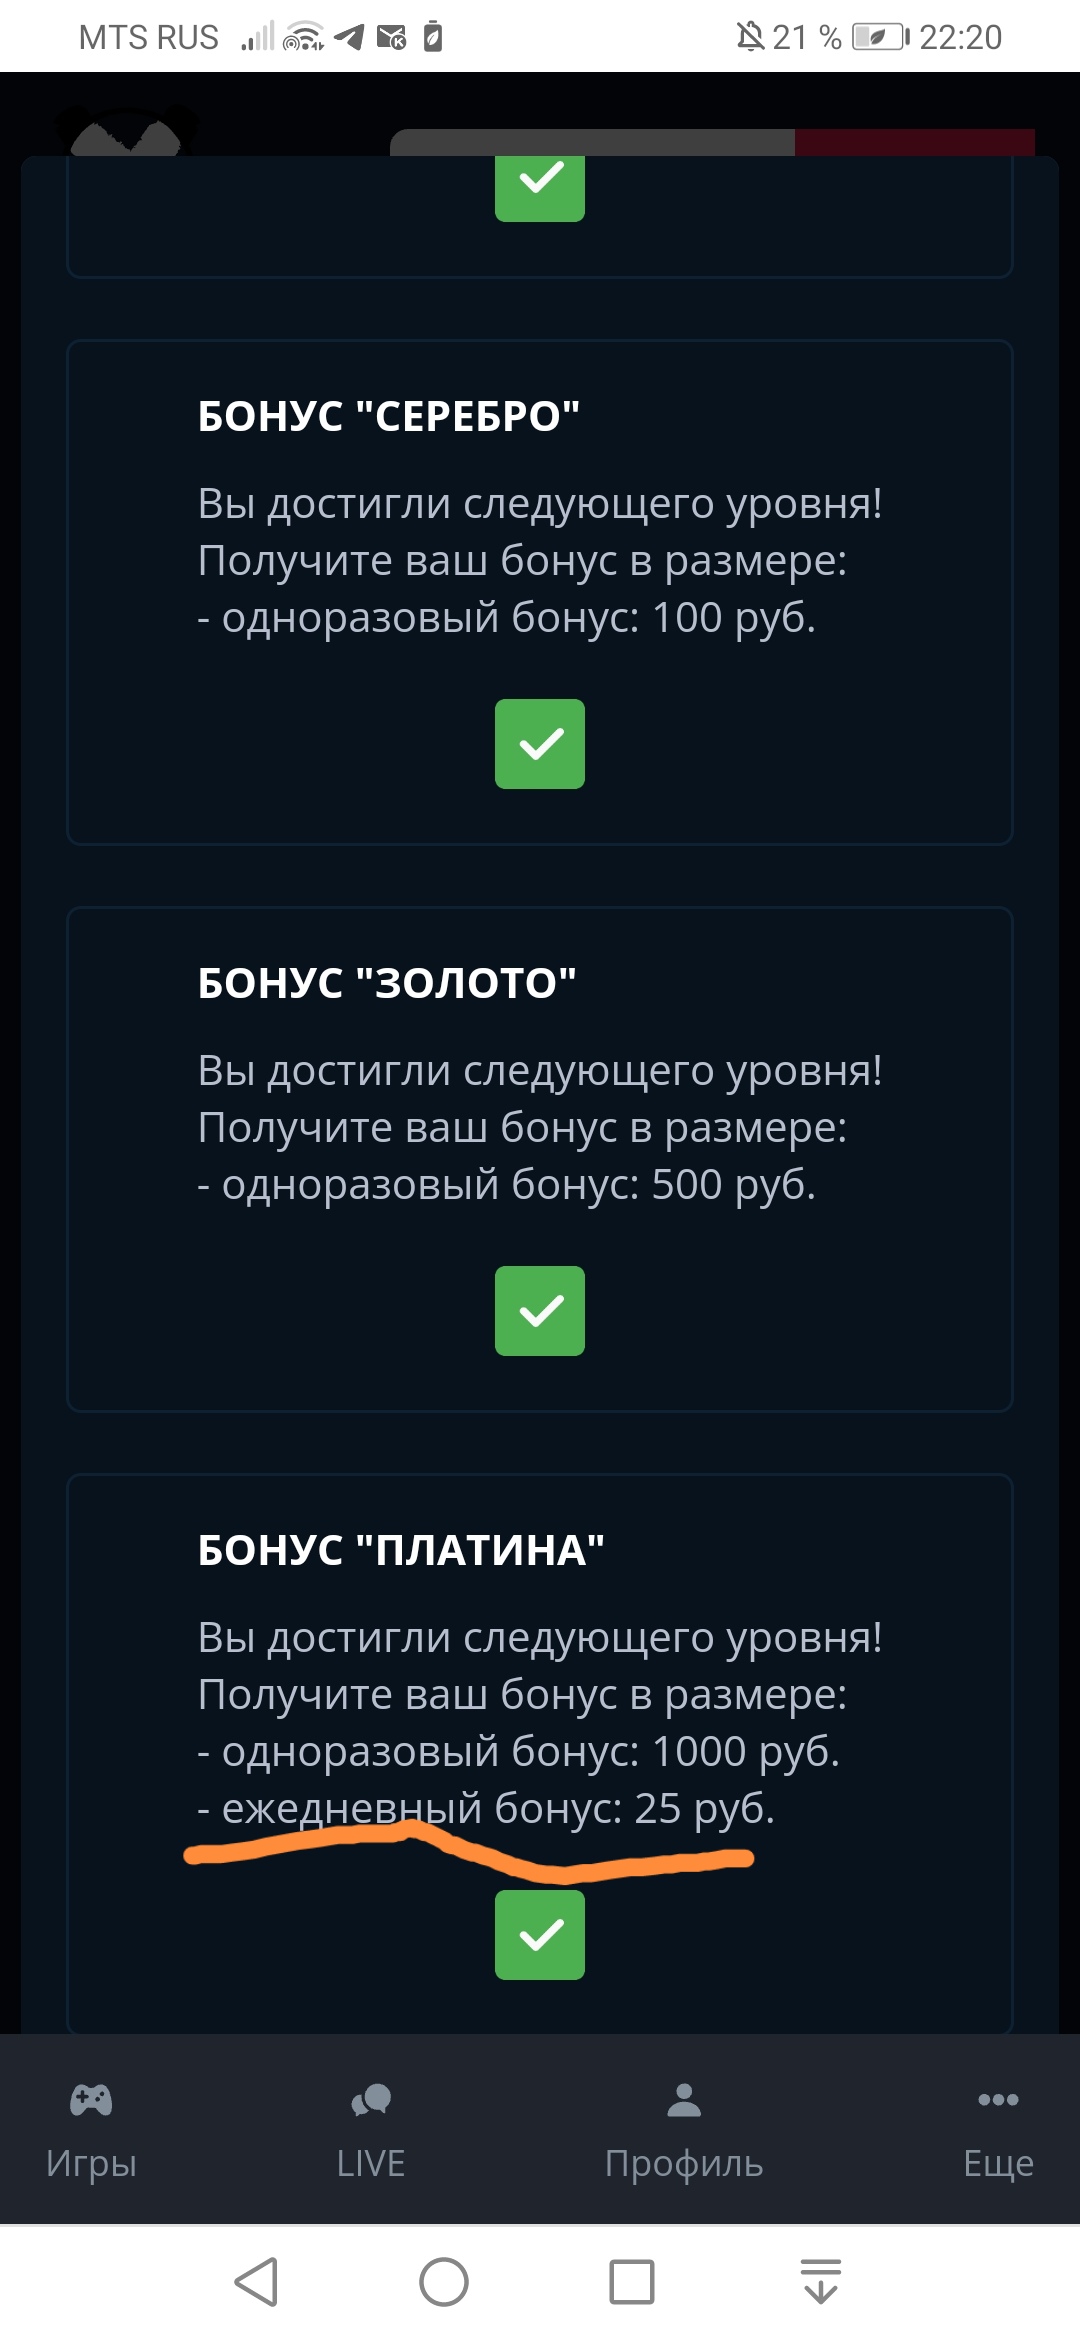Tap the Еще three-dots icon
This screenshot has height=2340, width=1080.
pos(997,2100)
